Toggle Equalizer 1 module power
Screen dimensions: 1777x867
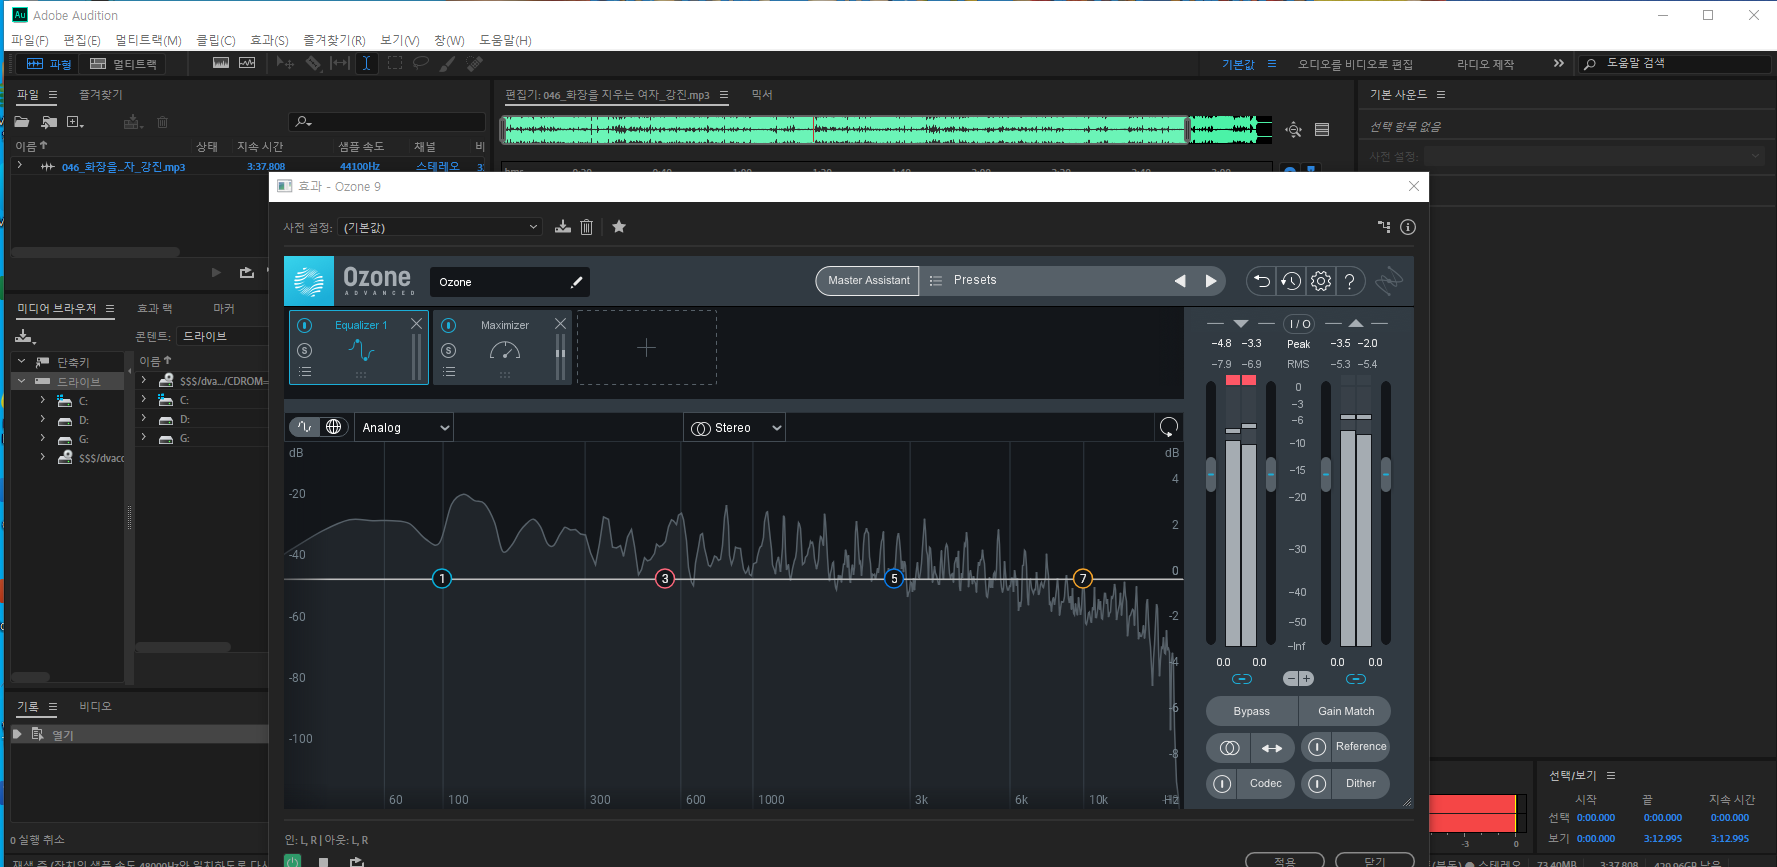tap(305, 325)
